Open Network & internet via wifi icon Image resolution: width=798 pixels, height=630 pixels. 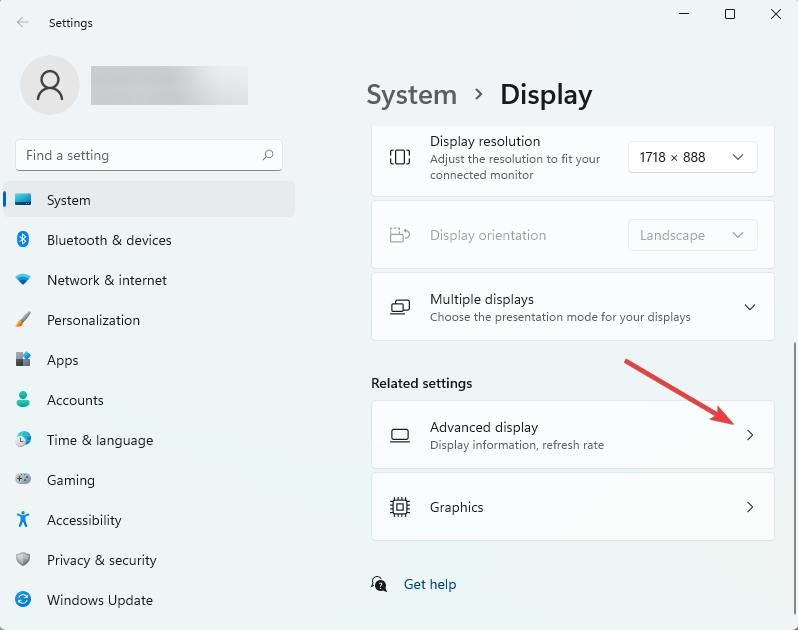point(23,279)
